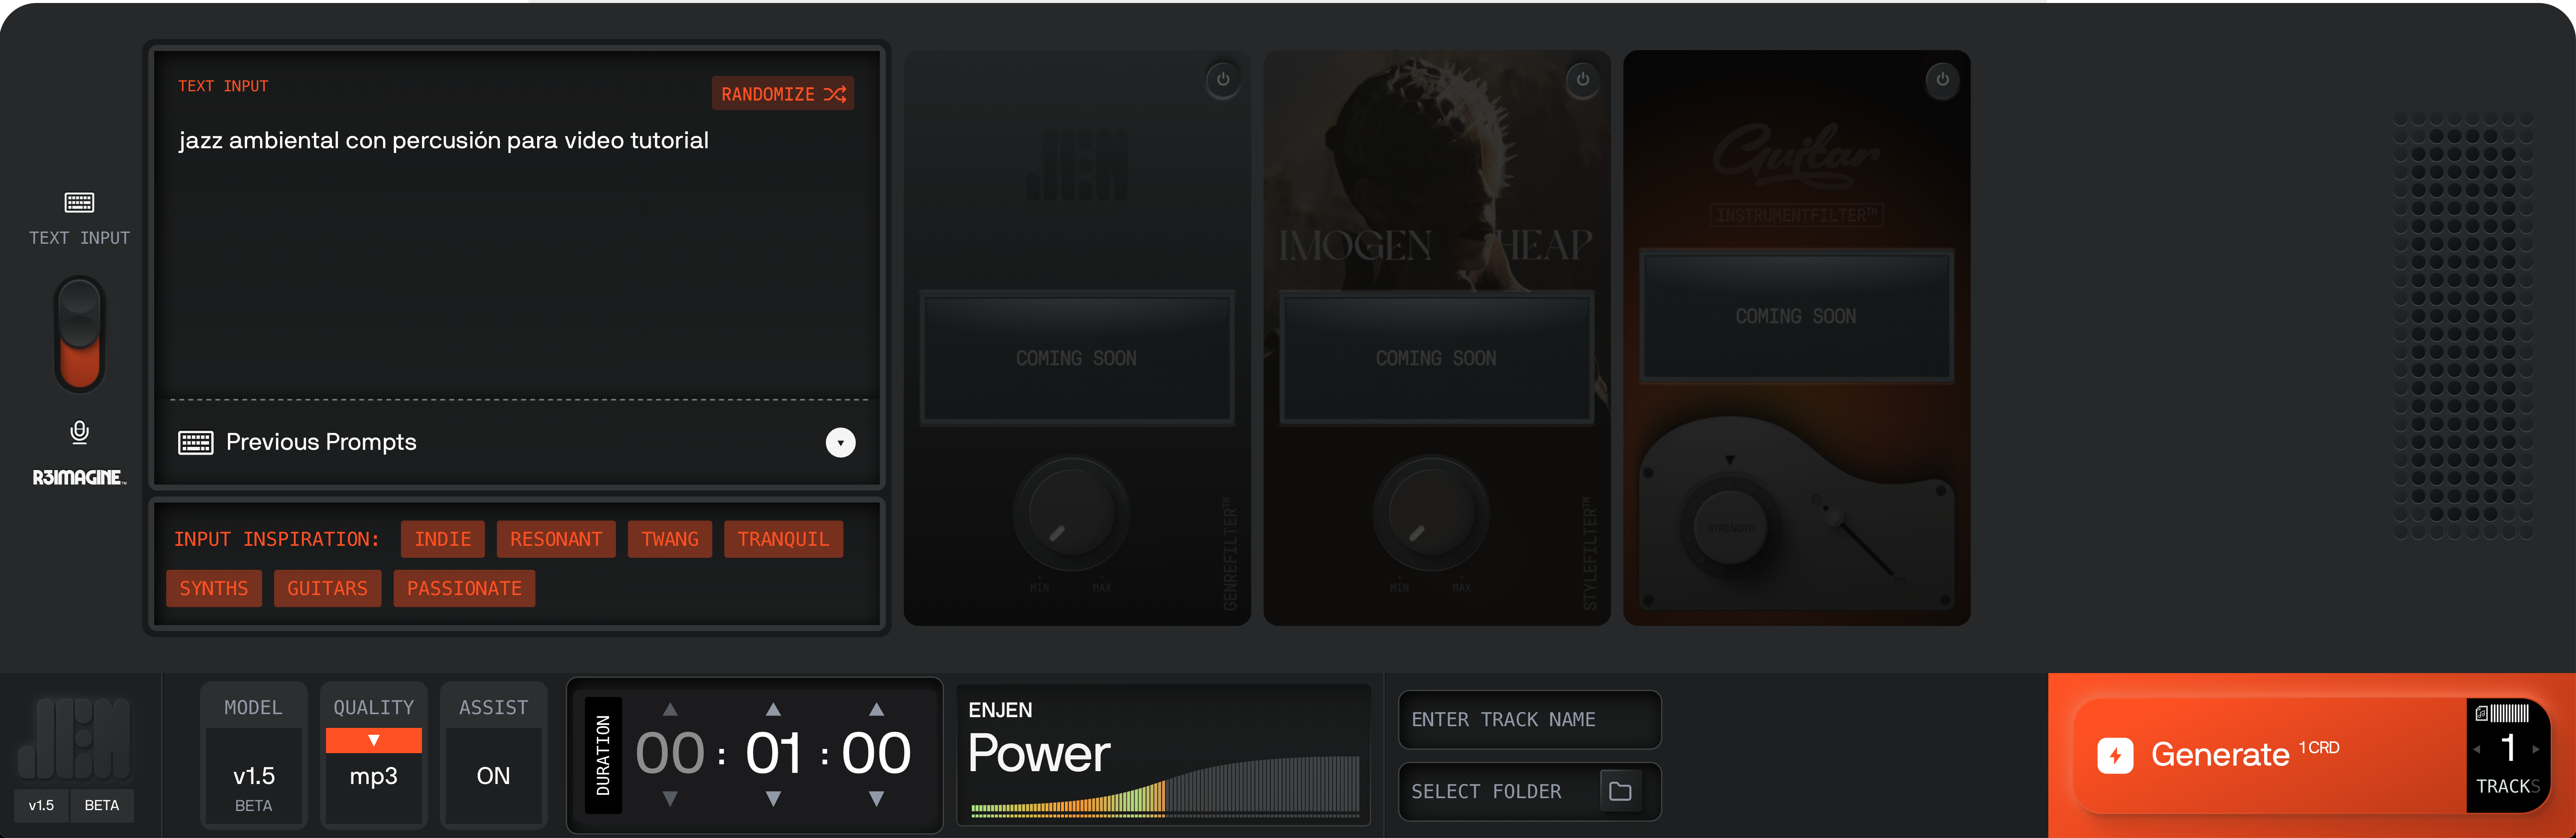Select the INDIE inspiration tag
The image size is (2576, 838).
coord(443,539)
